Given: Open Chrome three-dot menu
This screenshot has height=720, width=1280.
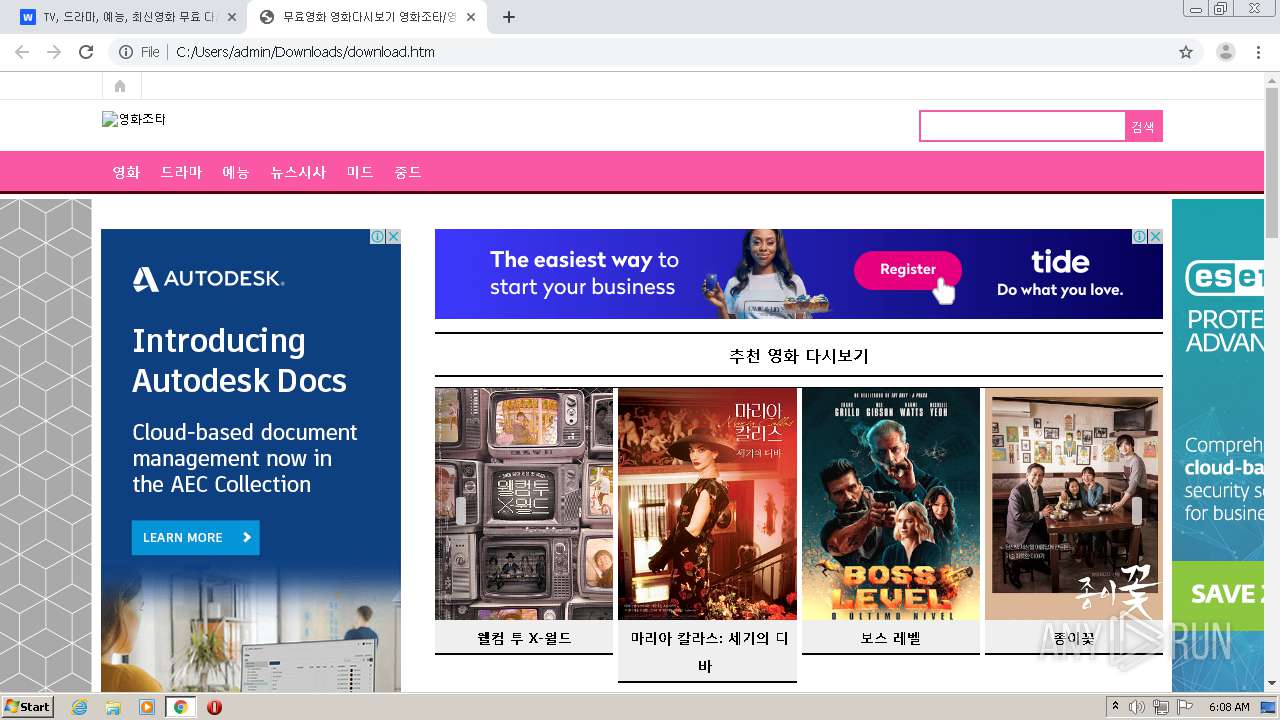Looking at the screenshot, I should [1258, 52].
